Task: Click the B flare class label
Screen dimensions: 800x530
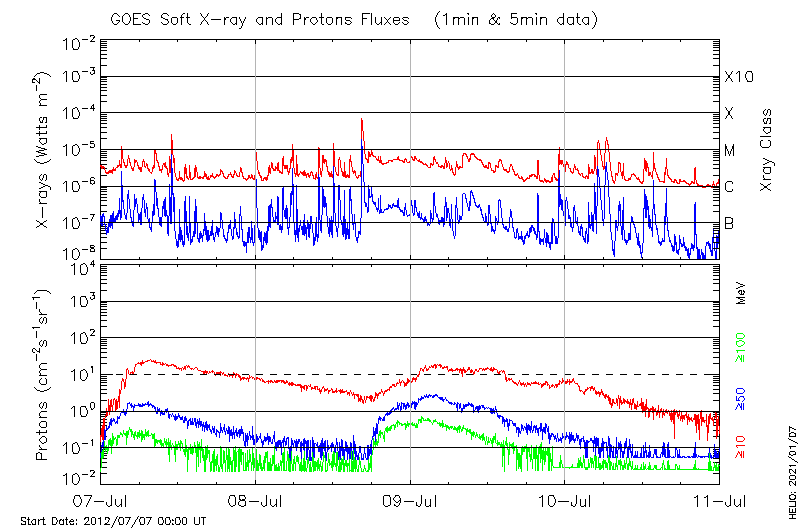Action: pyautogui.click(x=729, y=223)
